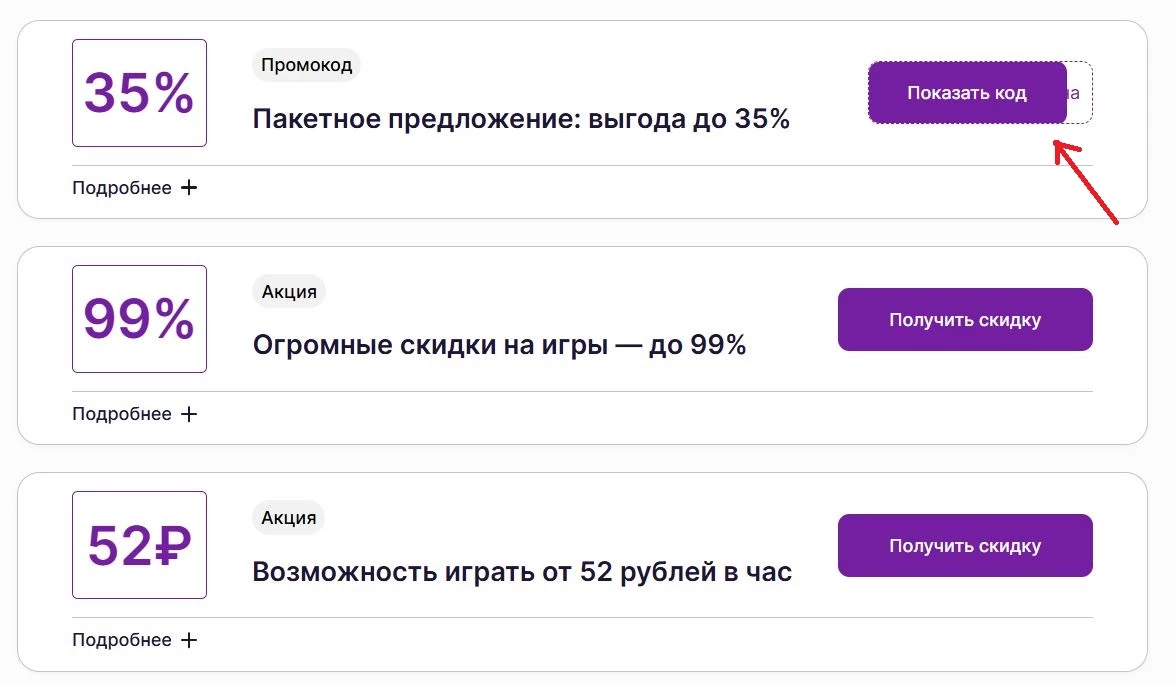Click the title about playing from 52 rubles
The height and width of the screenshot is (685, 1176).
coord(524,571)
